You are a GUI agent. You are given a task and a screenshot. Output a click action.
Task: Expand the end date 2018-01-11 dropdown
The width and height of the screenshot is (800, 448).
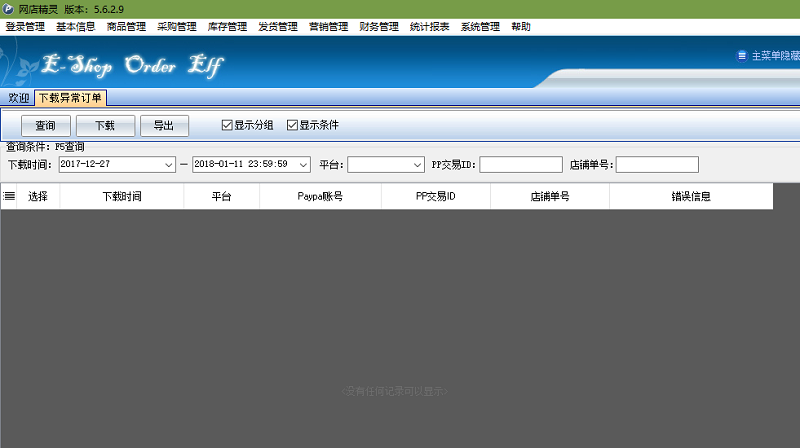tap(303, 164)
